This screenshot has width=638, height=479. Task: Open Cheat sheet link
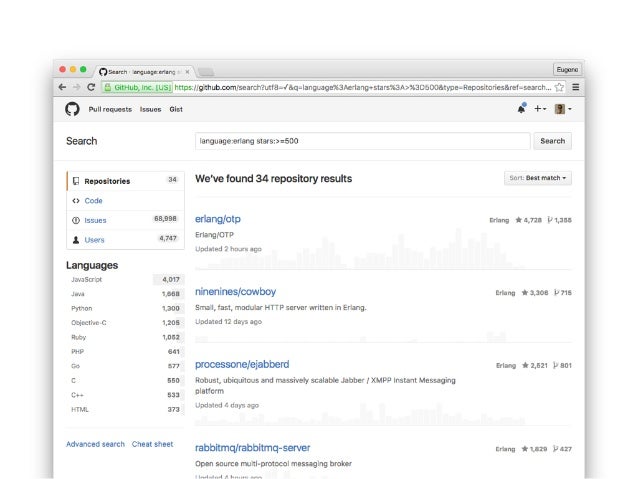point(152,444)
